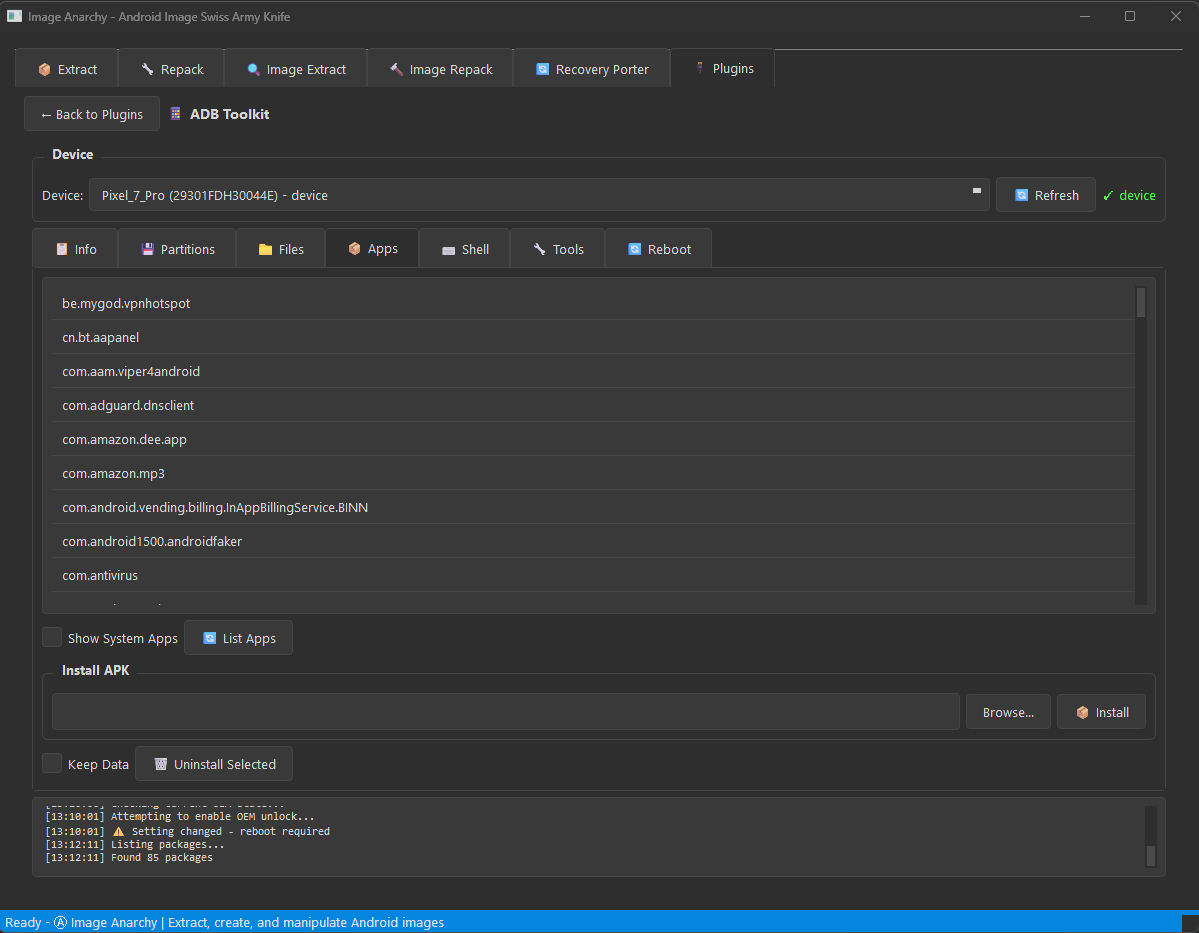1199x933 pixels.
Task: Click the Reboot arrows icon
Action: pyautogui.click(x=634, y=249)
